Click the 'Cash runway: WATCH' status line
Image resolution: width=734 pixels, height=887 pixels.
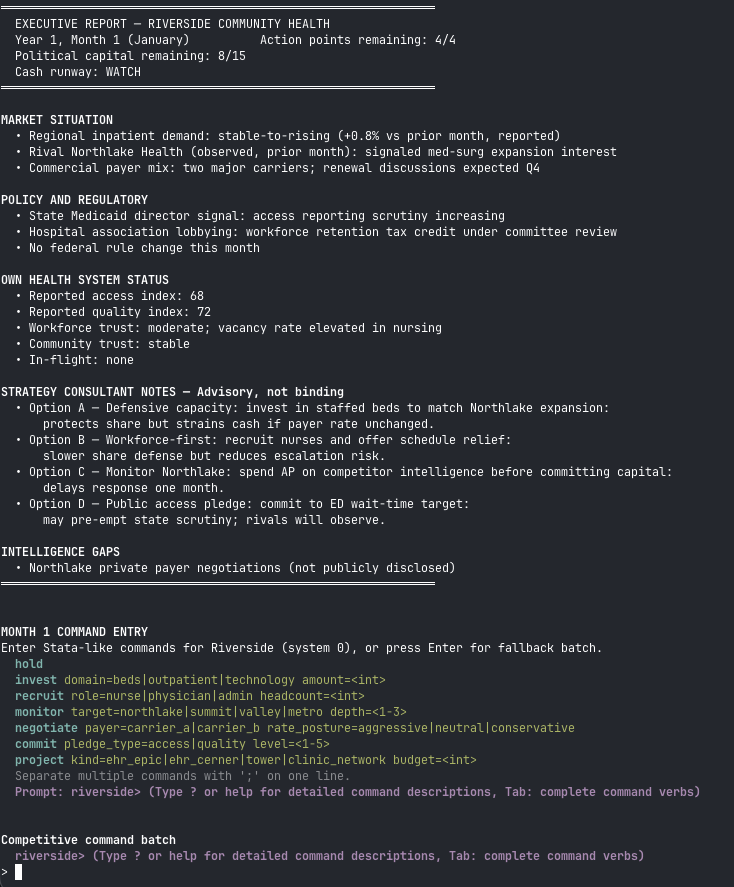(78, 72)
